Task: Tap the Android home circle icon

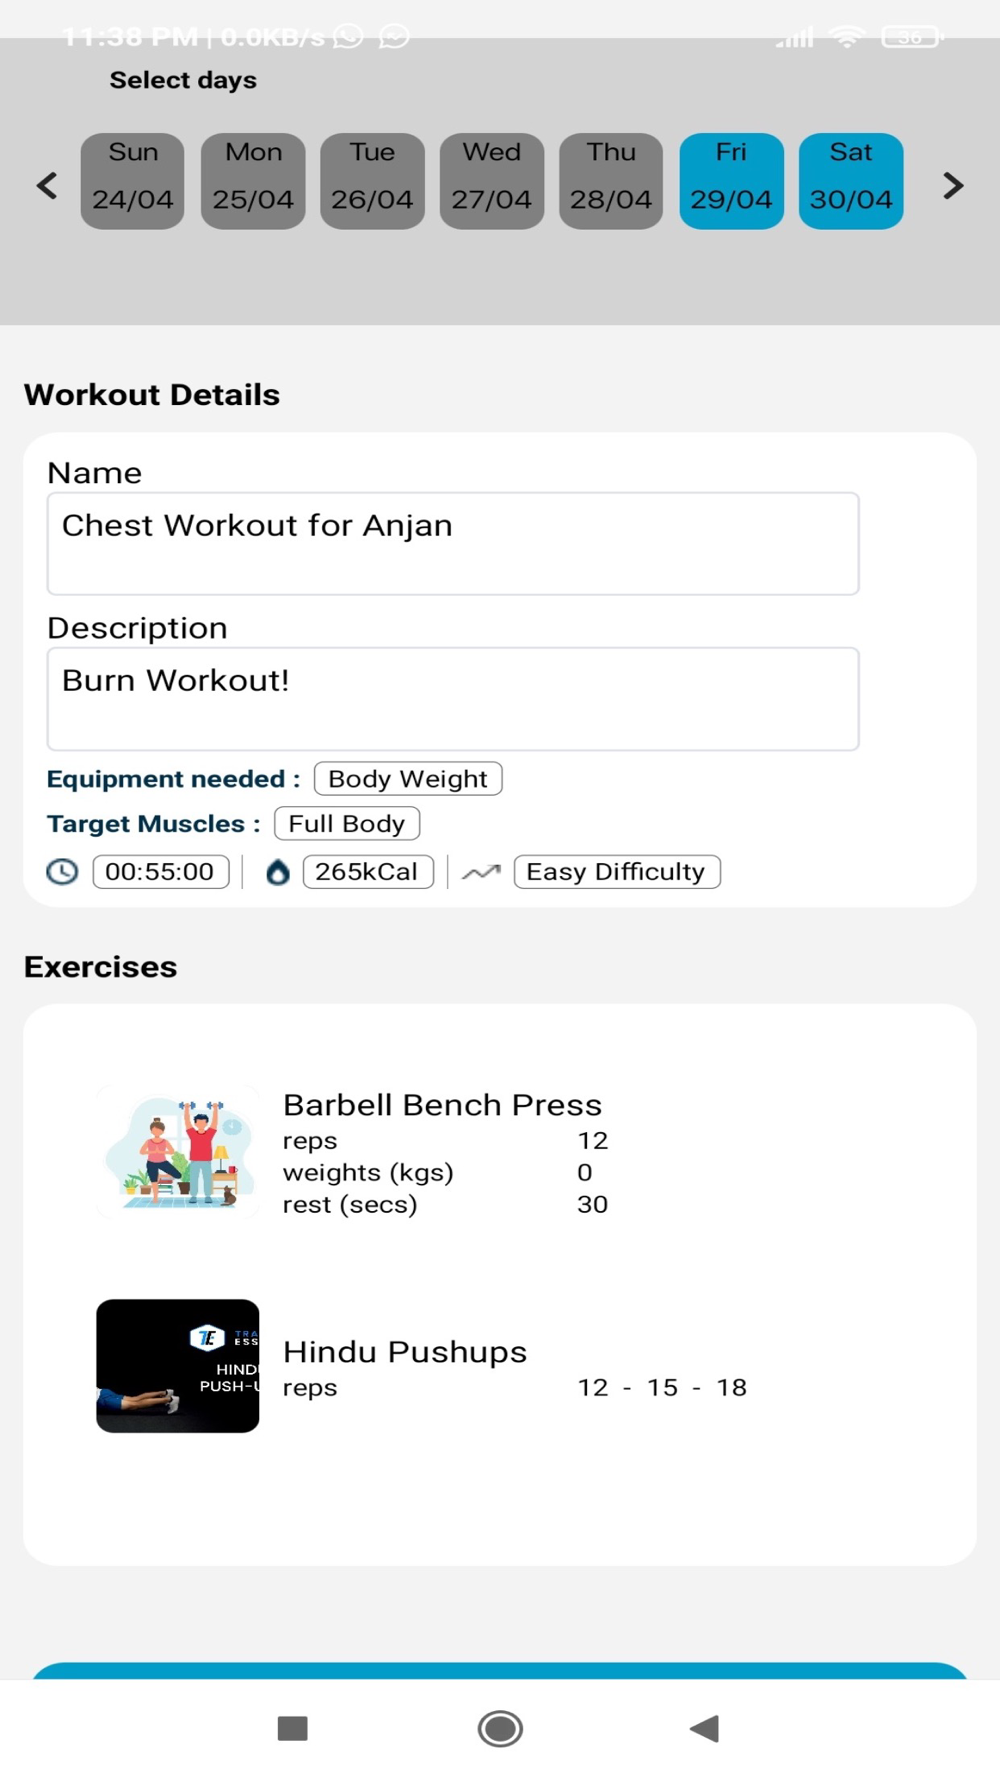Action: tap(500, 1728)
